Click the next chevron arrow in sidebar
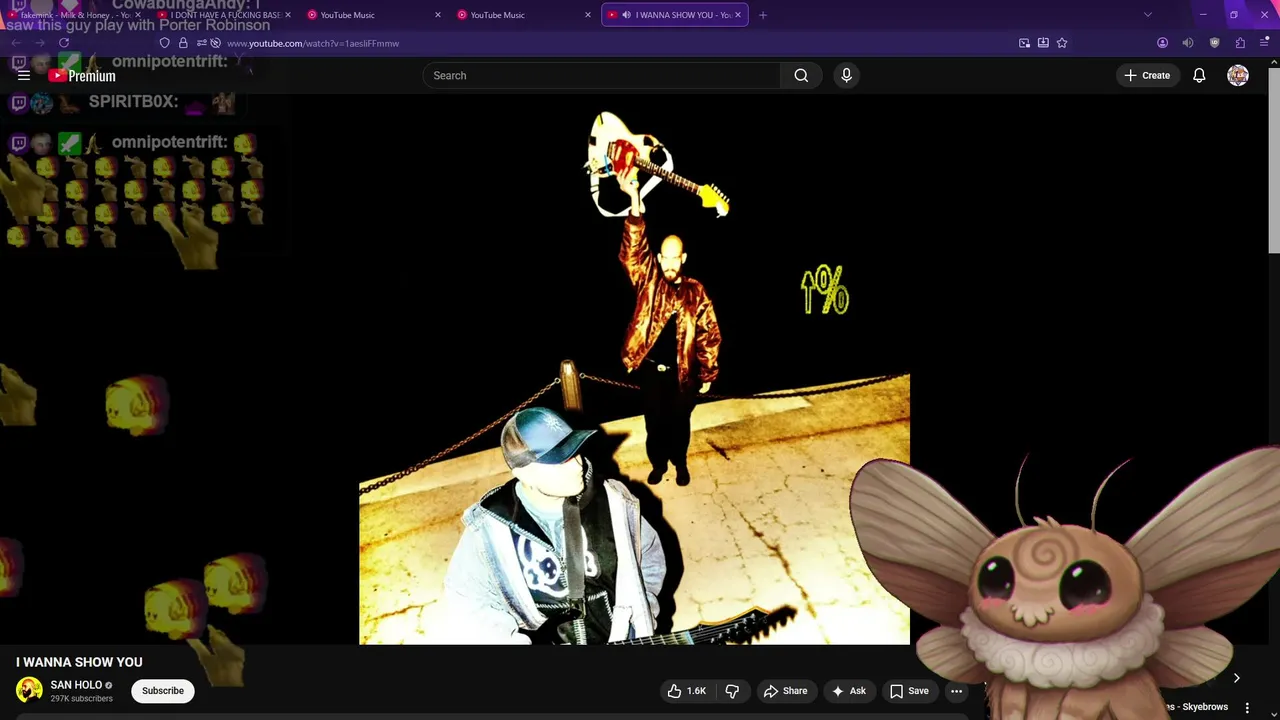The image size is (1280, 720). [1236, 678]
